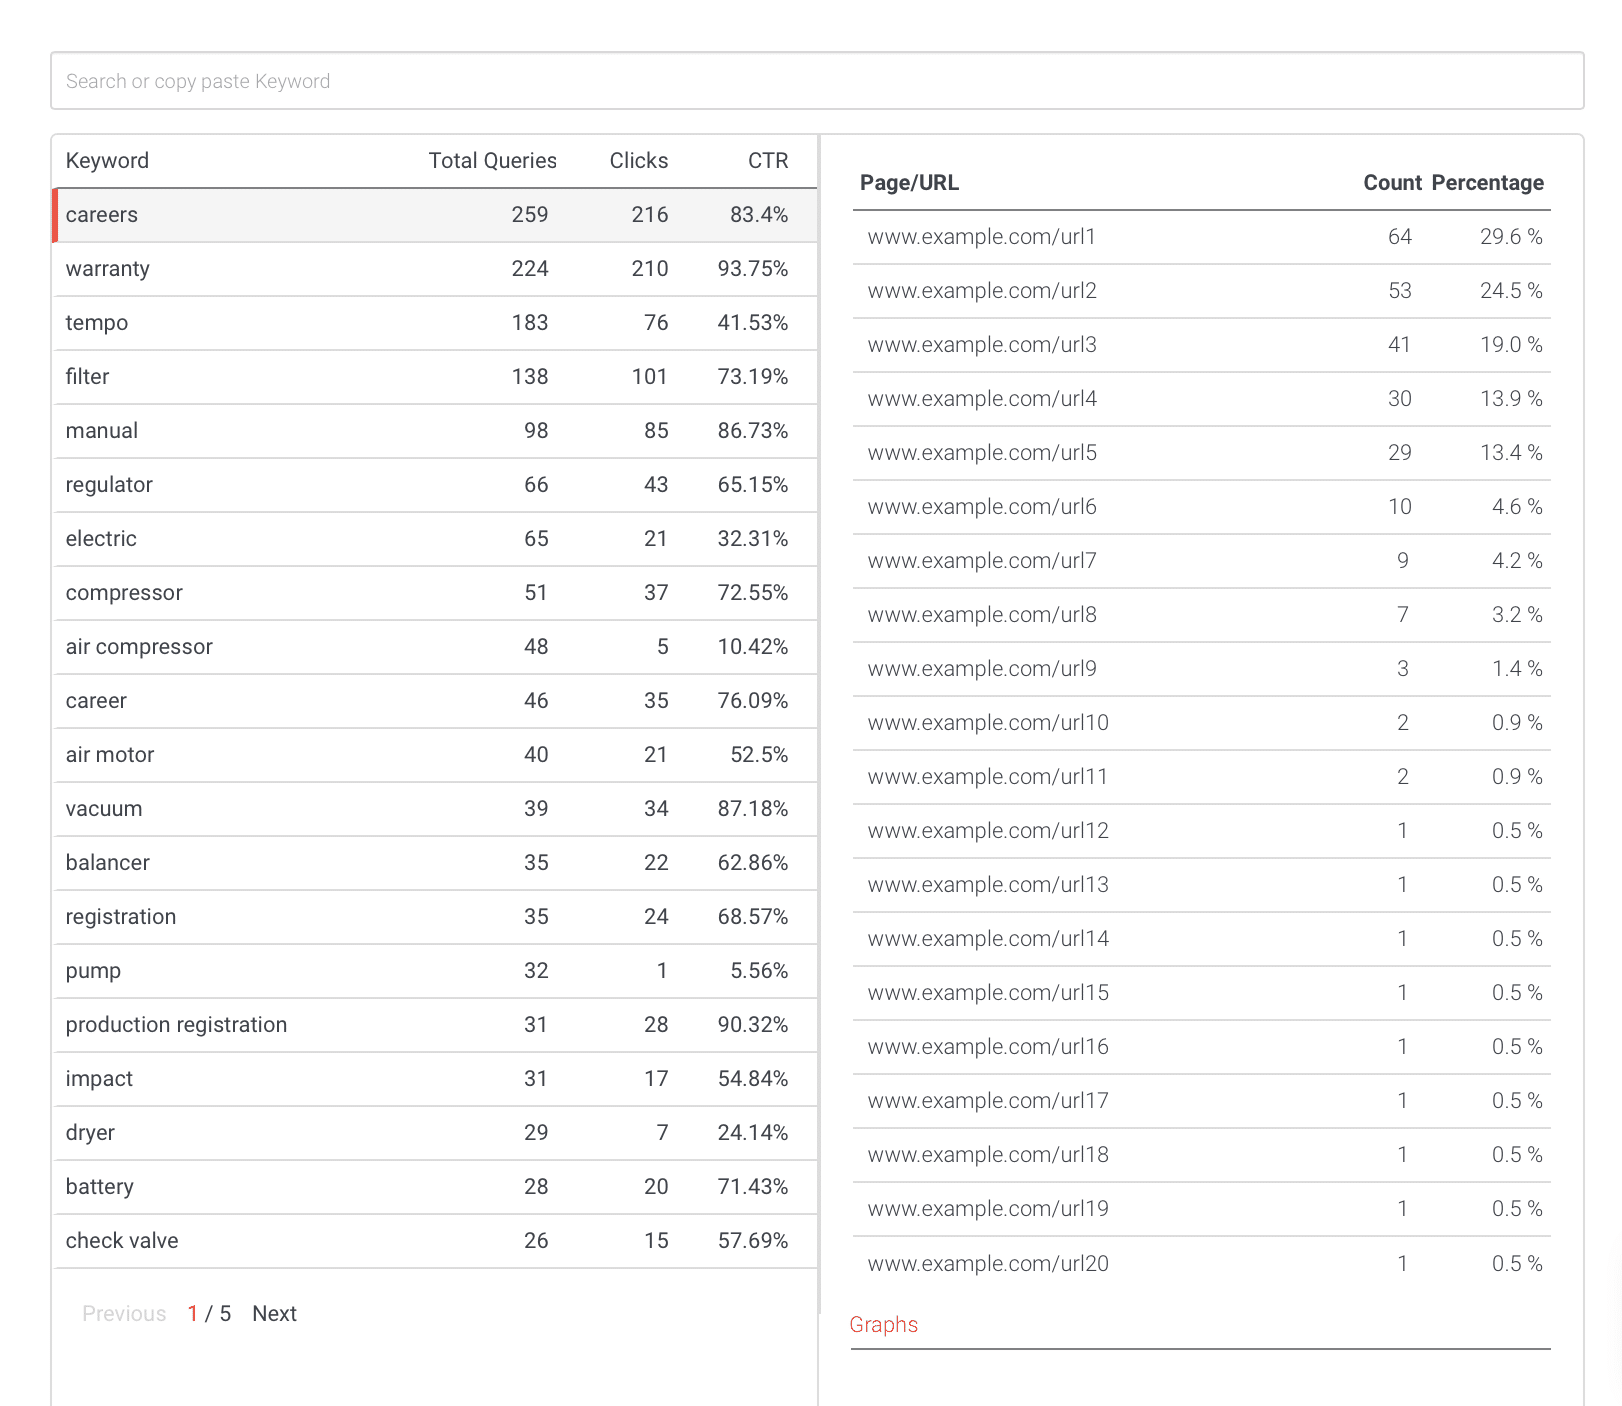Viewport: 1622px width, 1406px height.
Task: Click www.example.com/url19 row
Action: [x=1202, y=1209]
